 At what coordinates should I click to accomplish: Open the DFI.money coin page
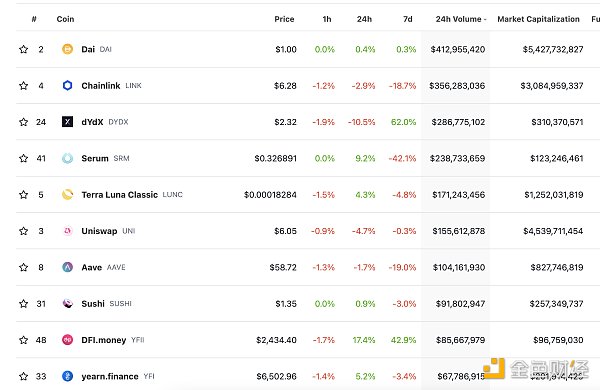[104, 340]
